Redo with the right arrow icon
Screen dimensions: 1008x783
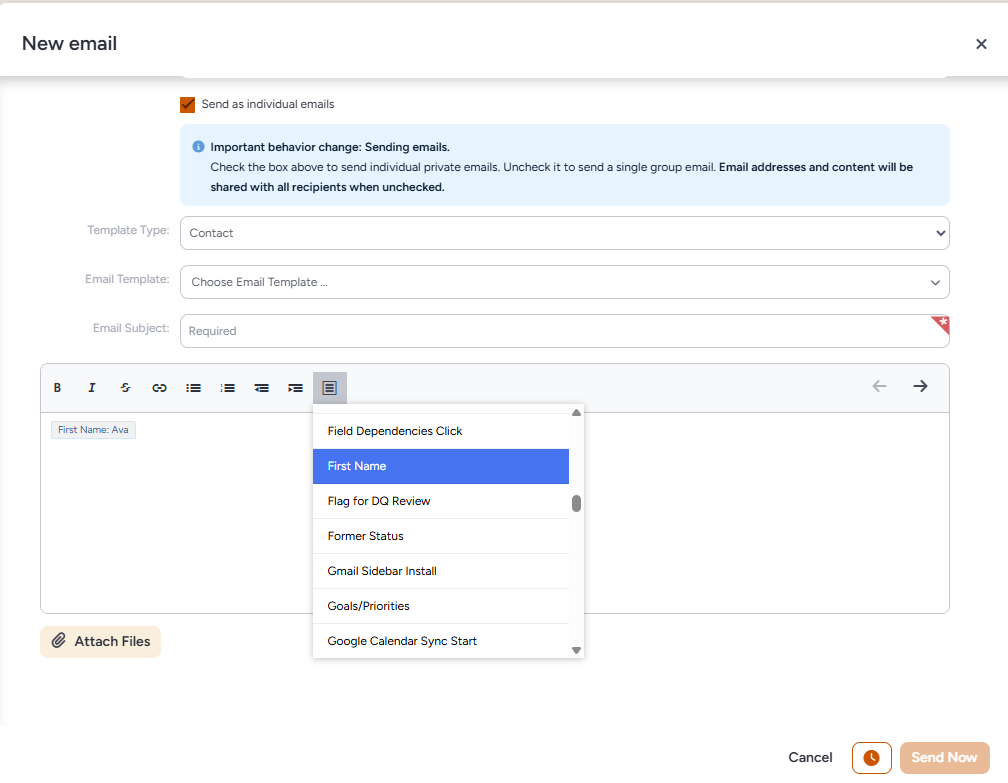click(x=921, y=386)
